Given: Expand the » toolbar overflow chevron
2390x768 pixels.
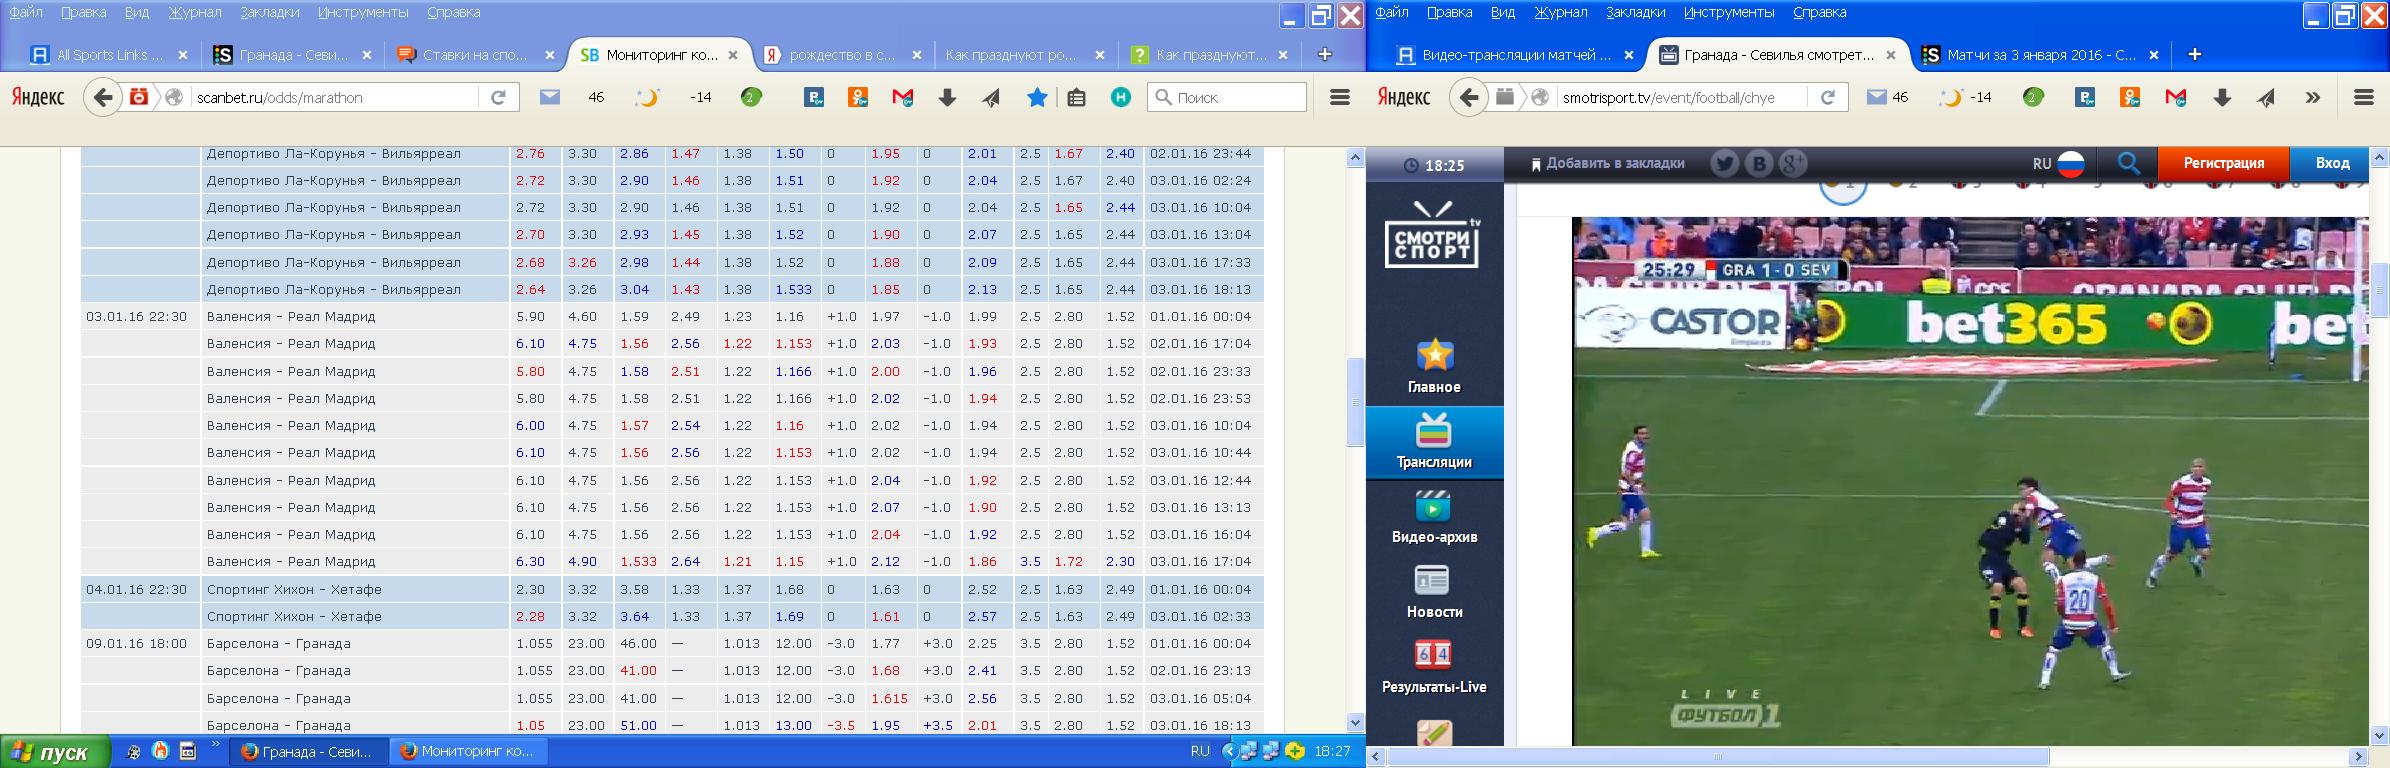Looking at the screenshot, I should click(2312, 97).
